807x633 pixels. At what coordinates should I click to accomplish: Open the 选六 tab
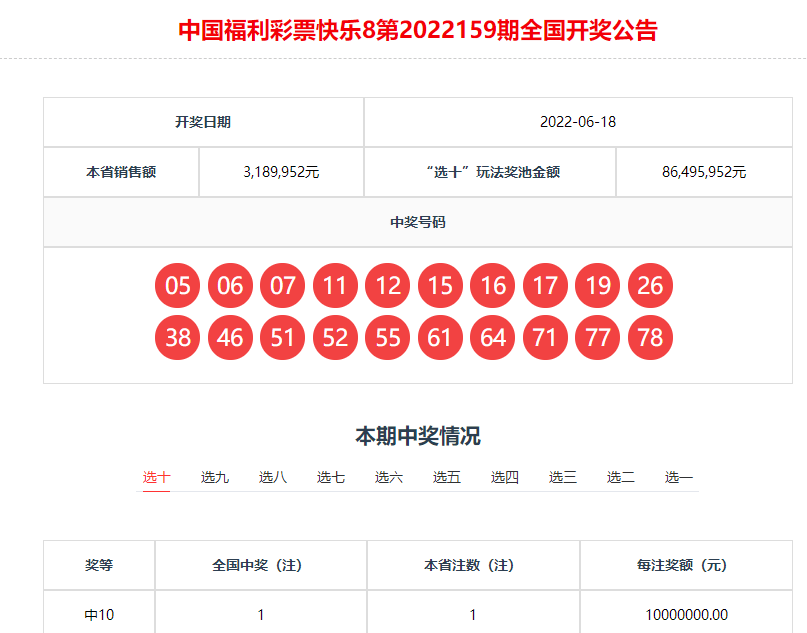tap(389, 477)
